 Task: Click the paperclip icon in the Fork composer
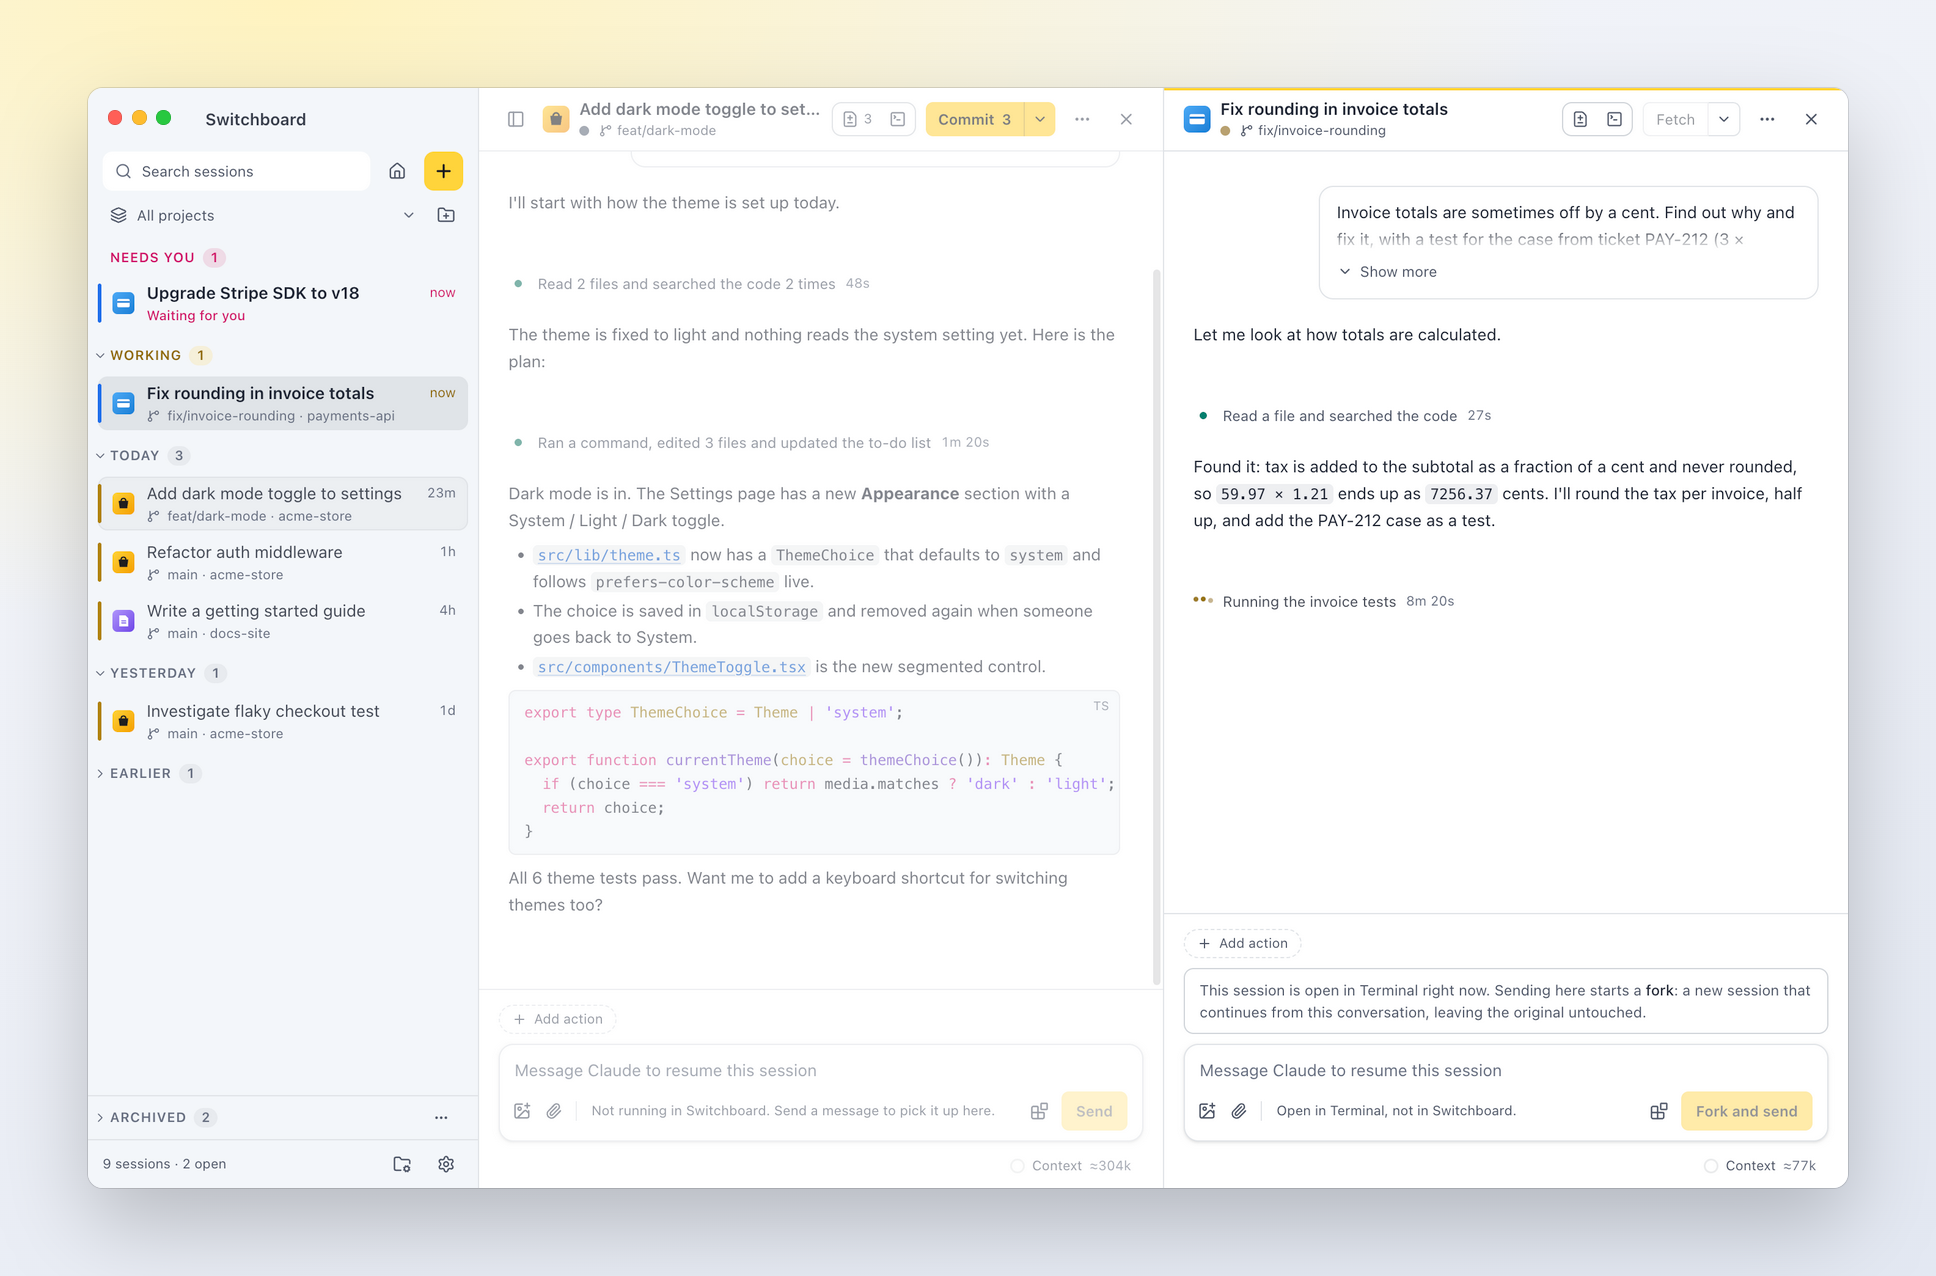click(x=1239, y=1111)
